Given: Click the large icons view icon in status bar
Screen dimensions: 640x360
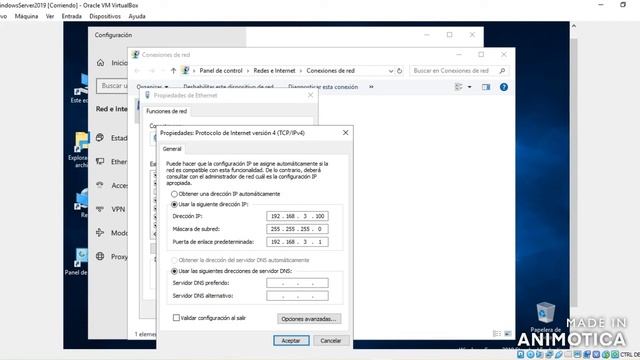Looking at the screenshot, I should 507,333.
